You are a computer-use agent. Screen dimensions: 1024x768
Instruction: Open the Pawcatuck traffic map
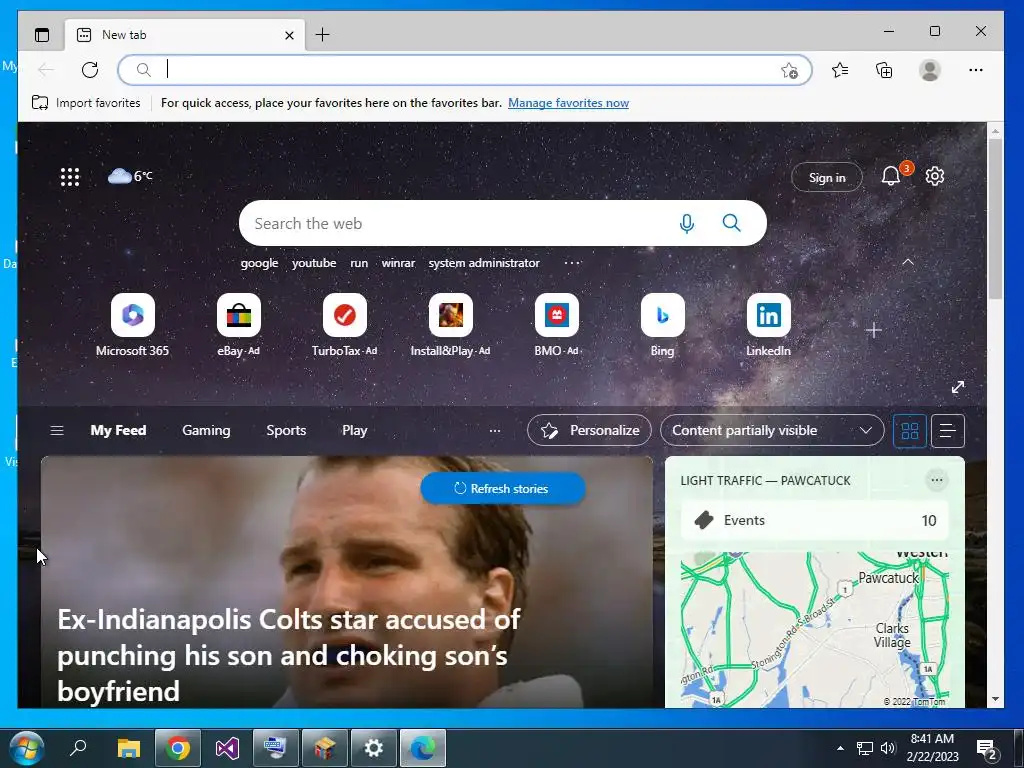(814, 630)
